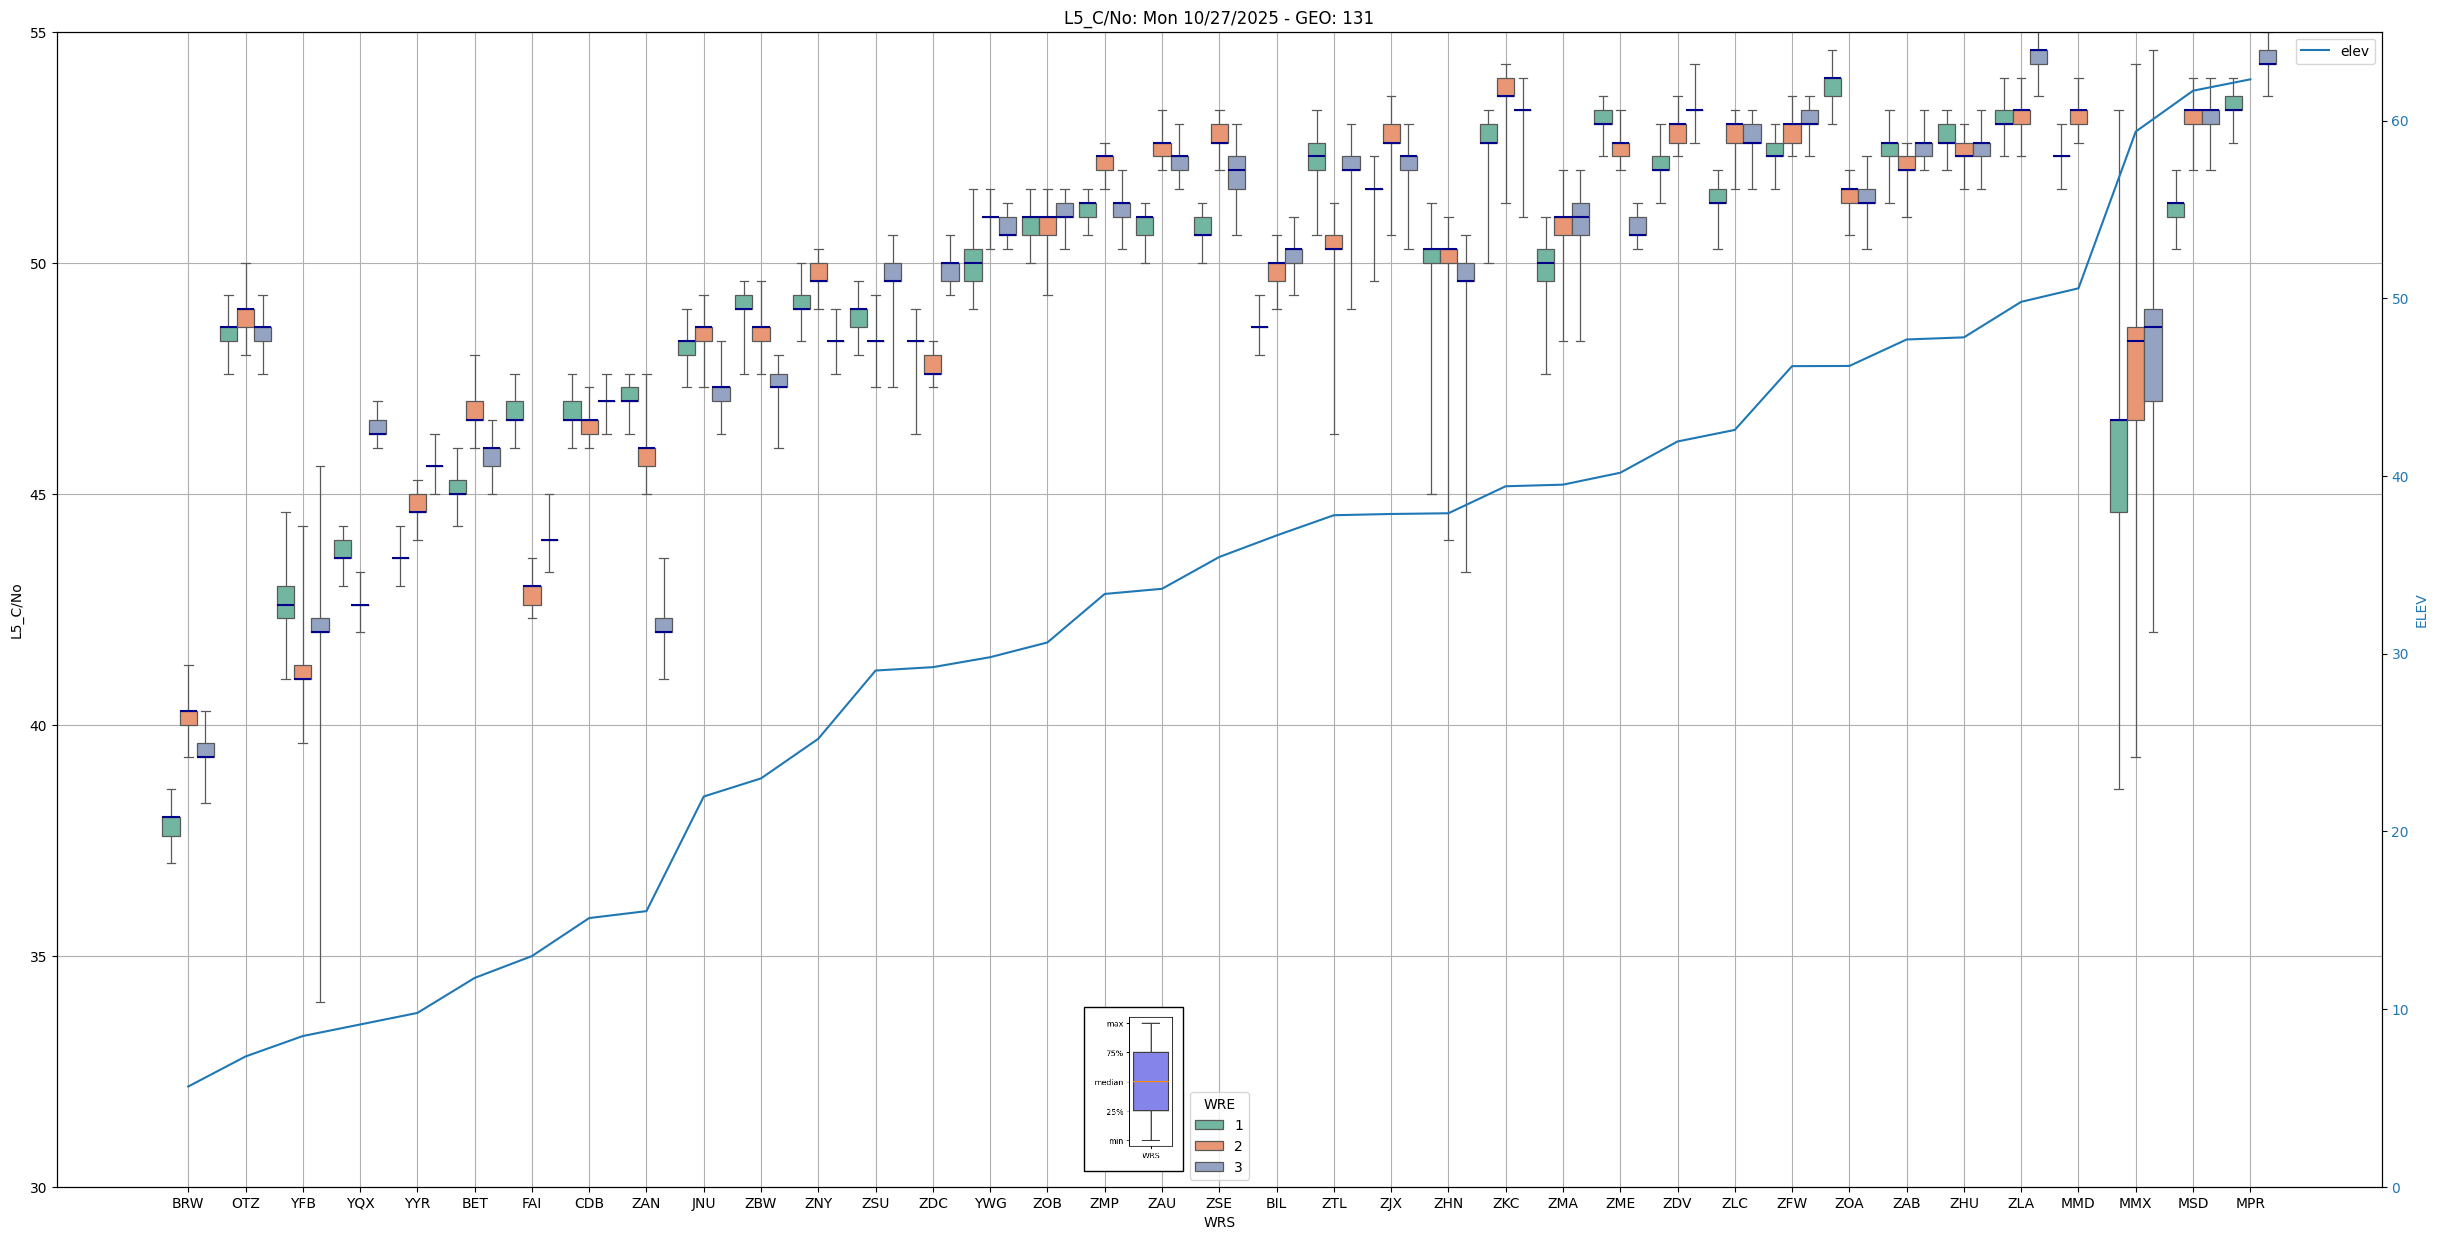2438x1240 pixels.
Task: Click the 30 tick on left axis
Action: [39, 1188]
